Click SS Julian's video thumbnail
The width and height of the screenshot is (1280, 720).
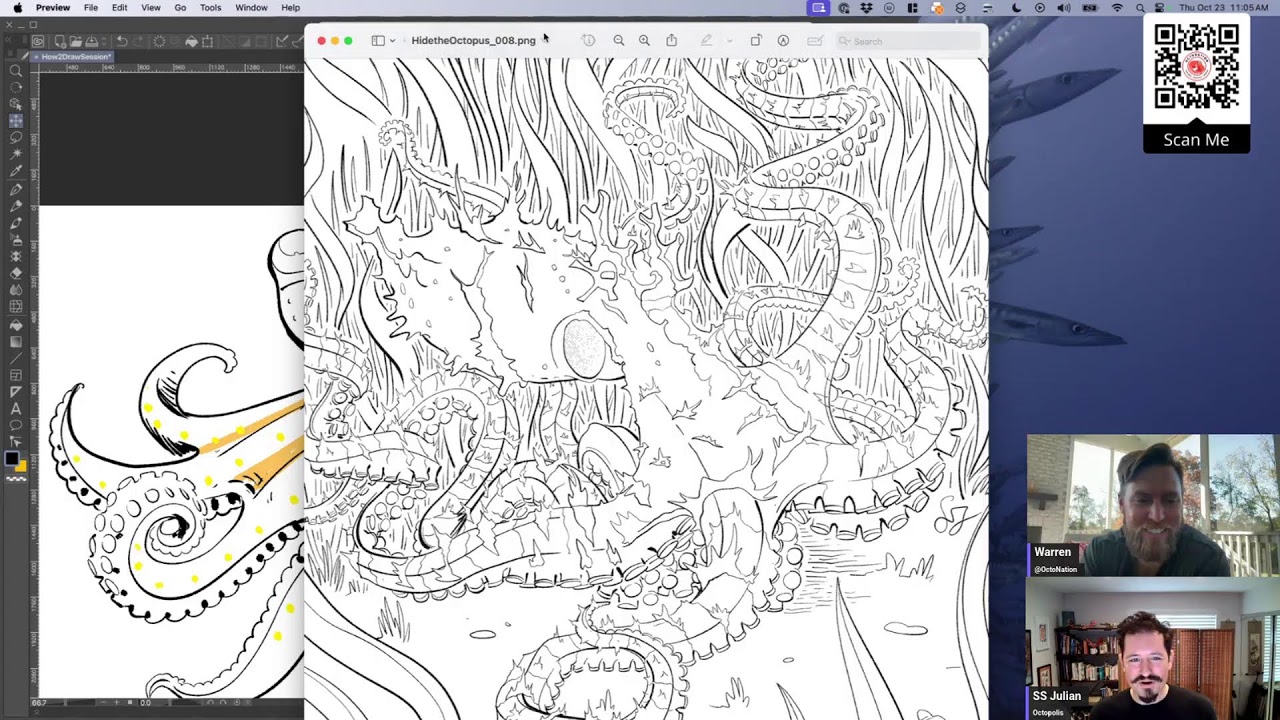1153,648
